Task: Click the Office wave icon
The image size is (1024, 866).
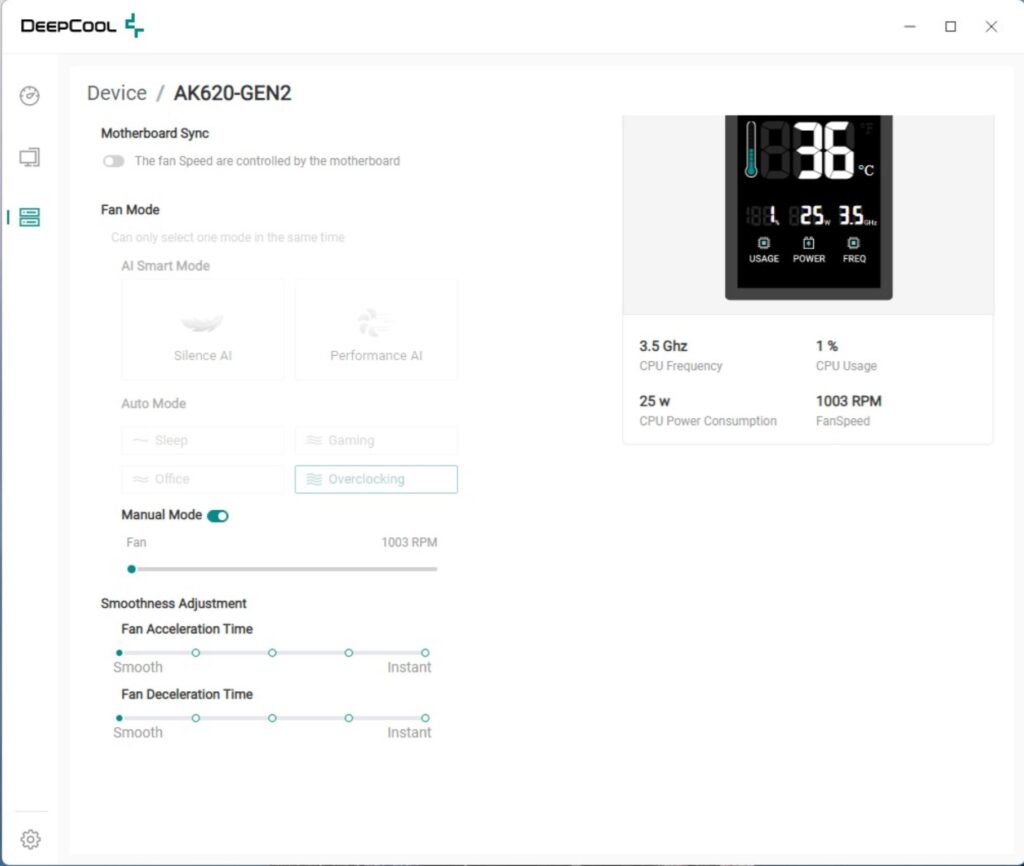Action: tap(140, 479)
